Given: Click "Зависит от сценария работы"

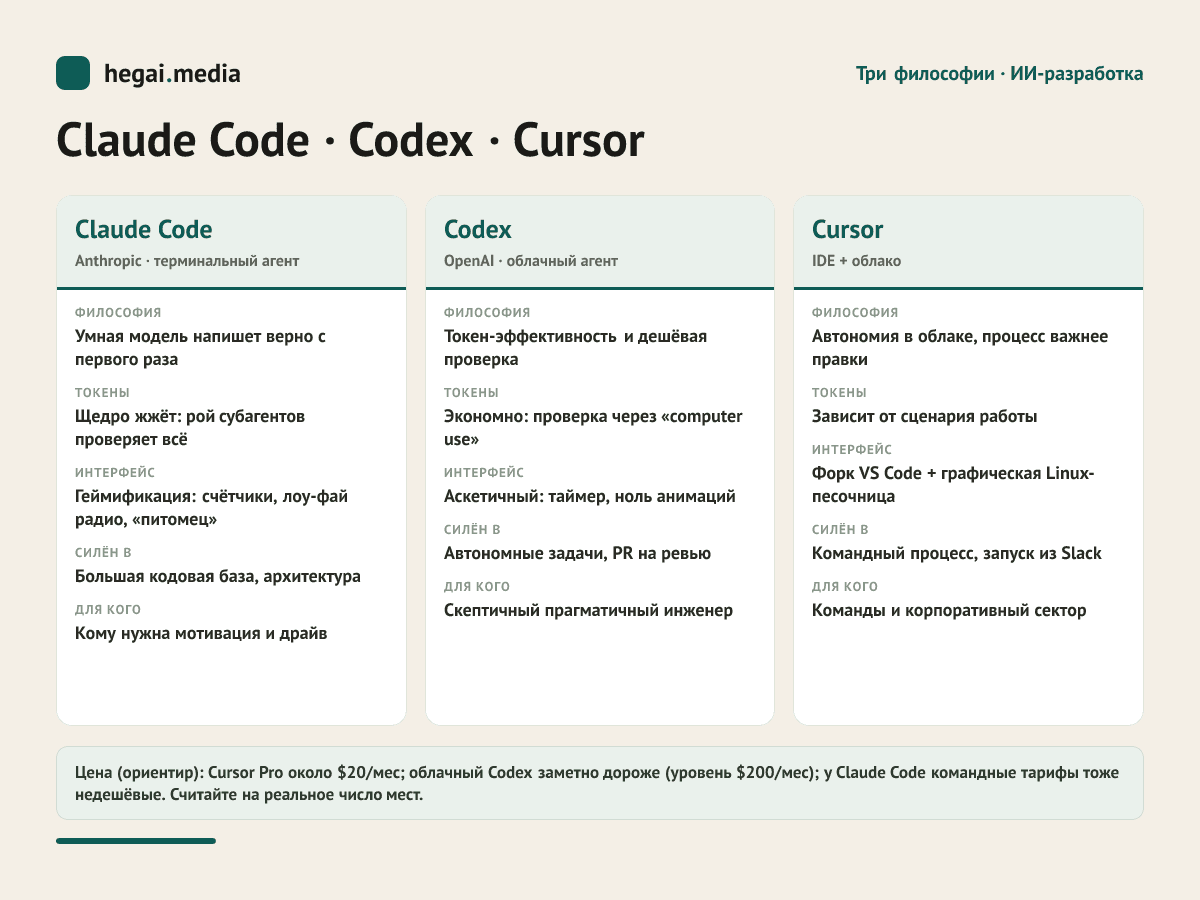Looking at the screenshot, I should pyautogui.click(x=925, y=417).
